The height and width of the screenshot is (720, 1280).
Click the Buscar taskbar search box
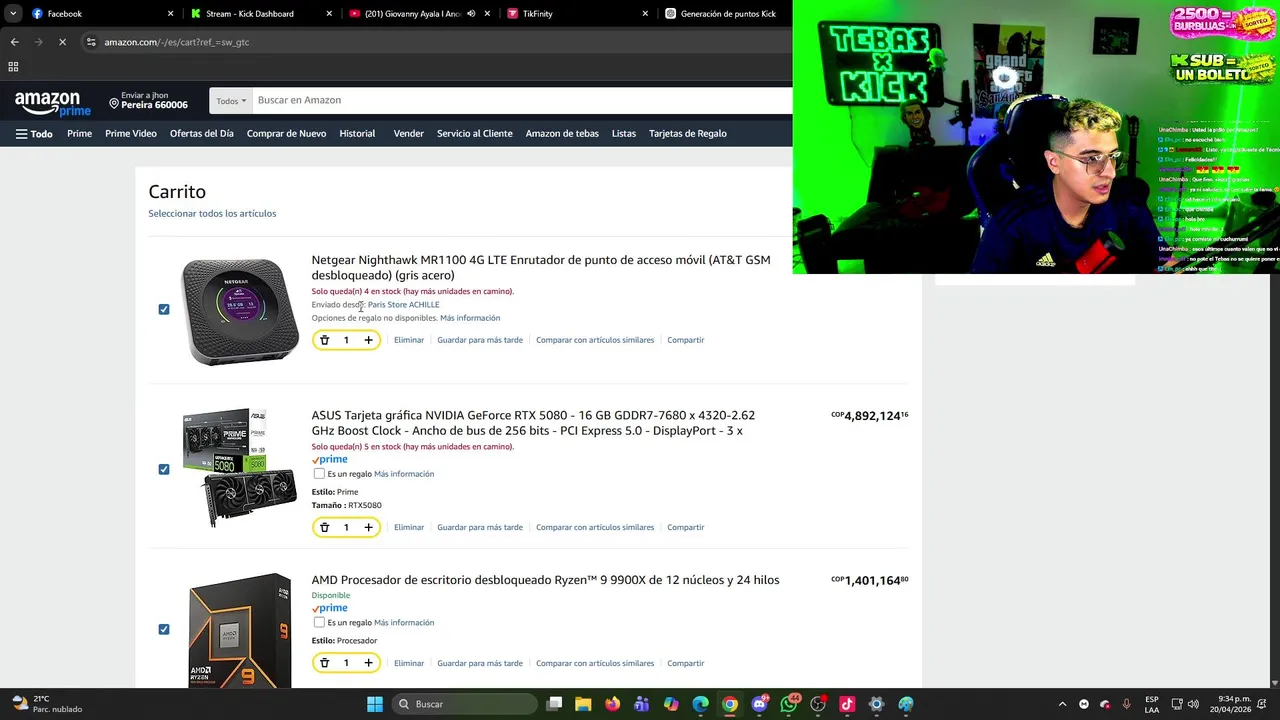[464, 704]
